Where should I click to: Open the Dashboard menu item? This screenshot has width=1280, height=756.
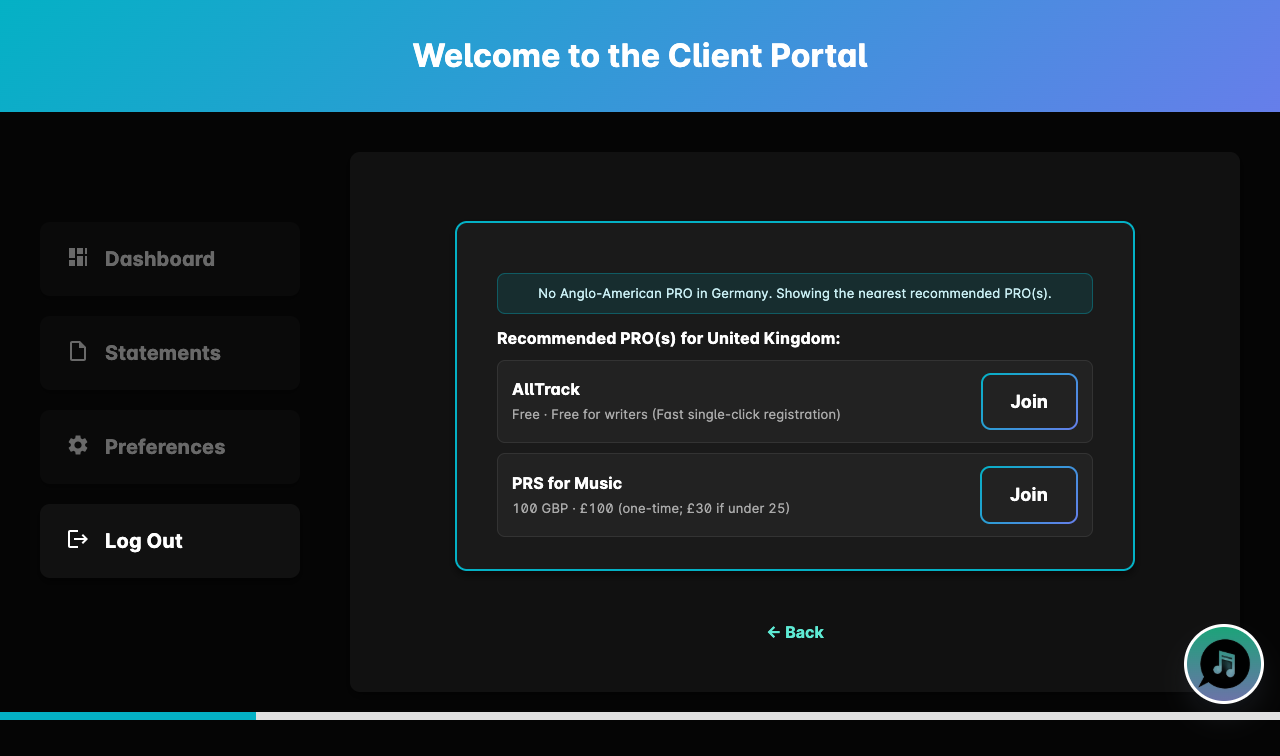pos(170,259)
